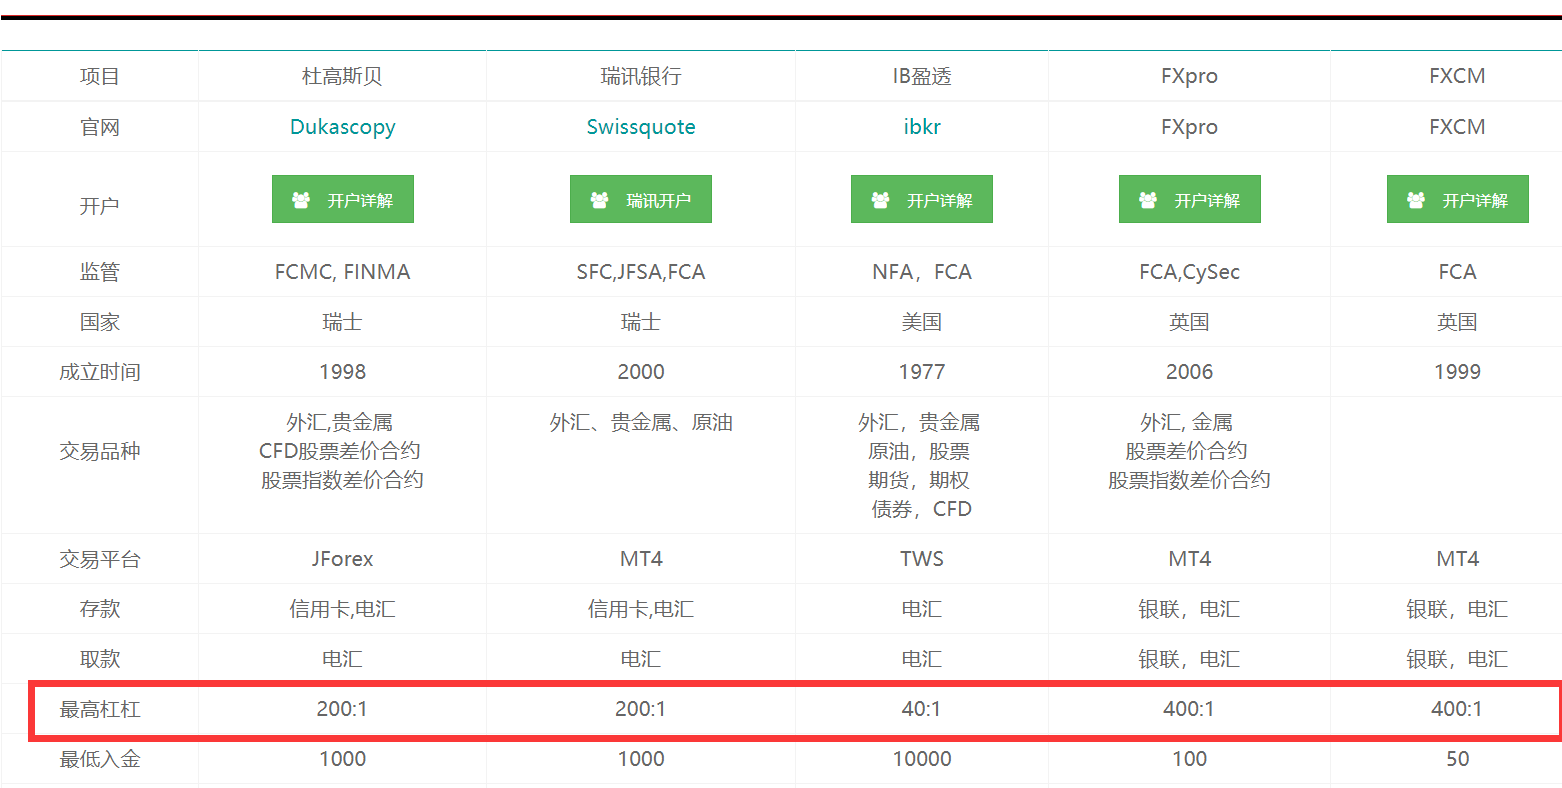
Task: Select the 50 minimum deposit under FXCM
Action: (x=1457, y=759)
